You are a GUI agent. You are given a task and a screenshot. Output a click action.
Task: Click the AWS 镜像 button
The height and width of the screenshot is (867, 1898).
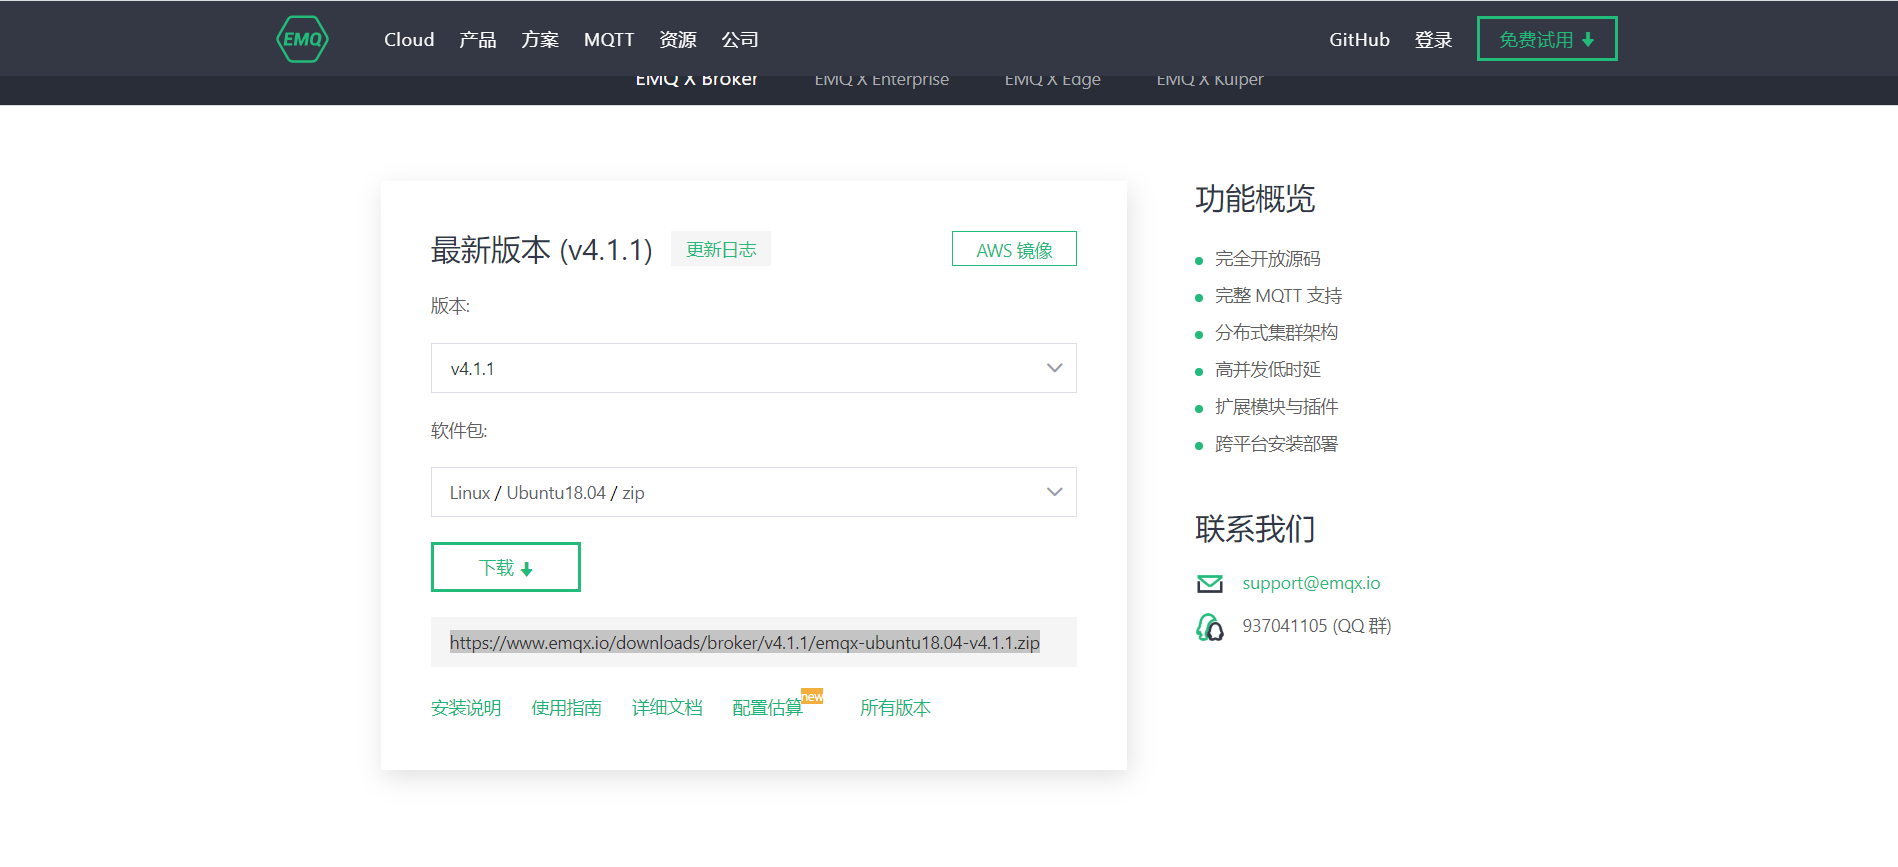click(x=1014, y=249)
